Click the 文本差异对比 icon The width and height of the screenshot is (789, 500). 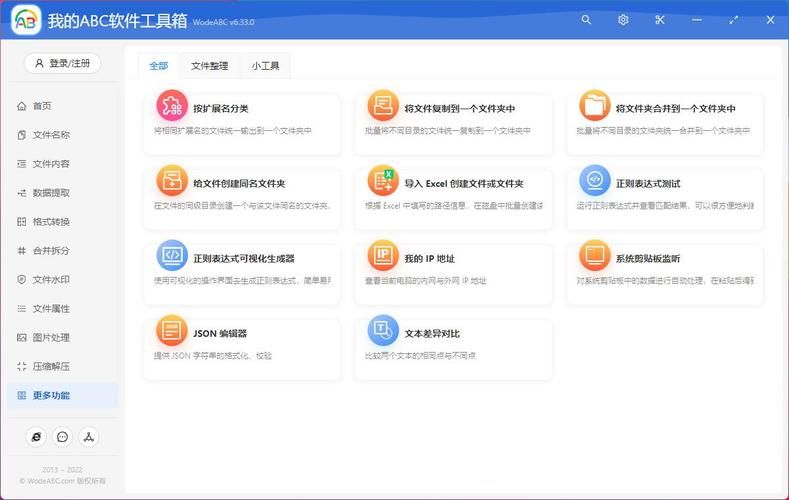[x=383, y=330]
